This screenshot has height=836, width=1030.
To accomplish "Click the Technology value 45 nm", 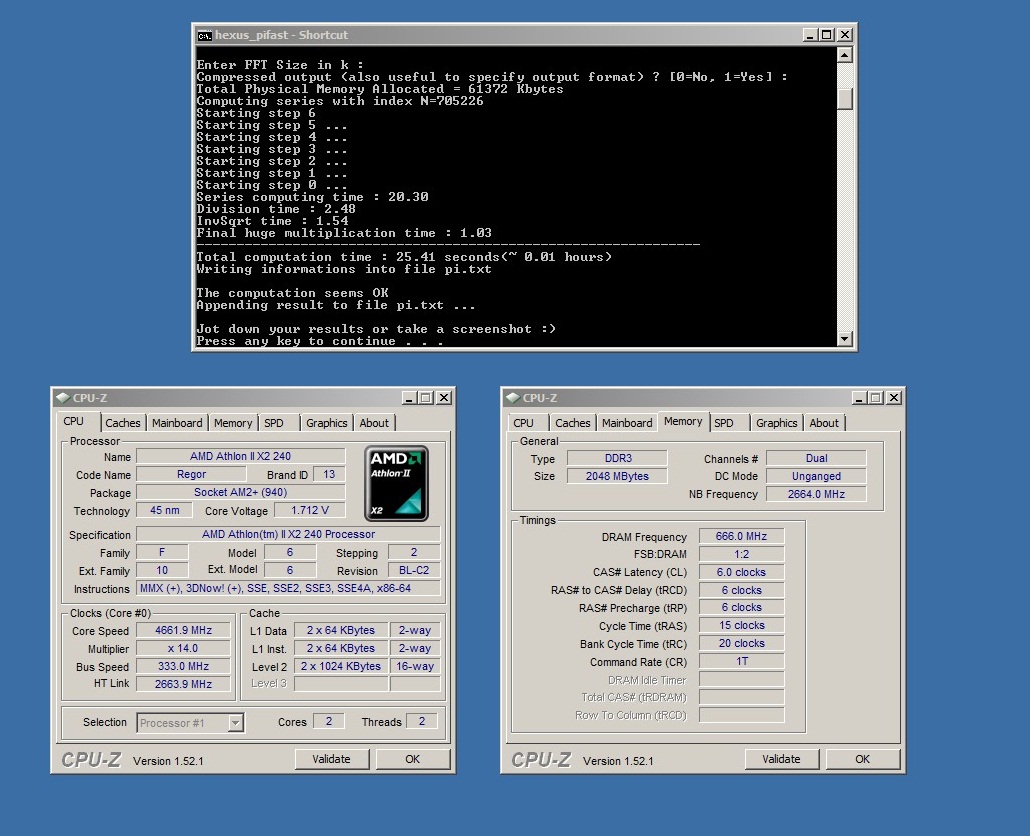I will point(164,510).
